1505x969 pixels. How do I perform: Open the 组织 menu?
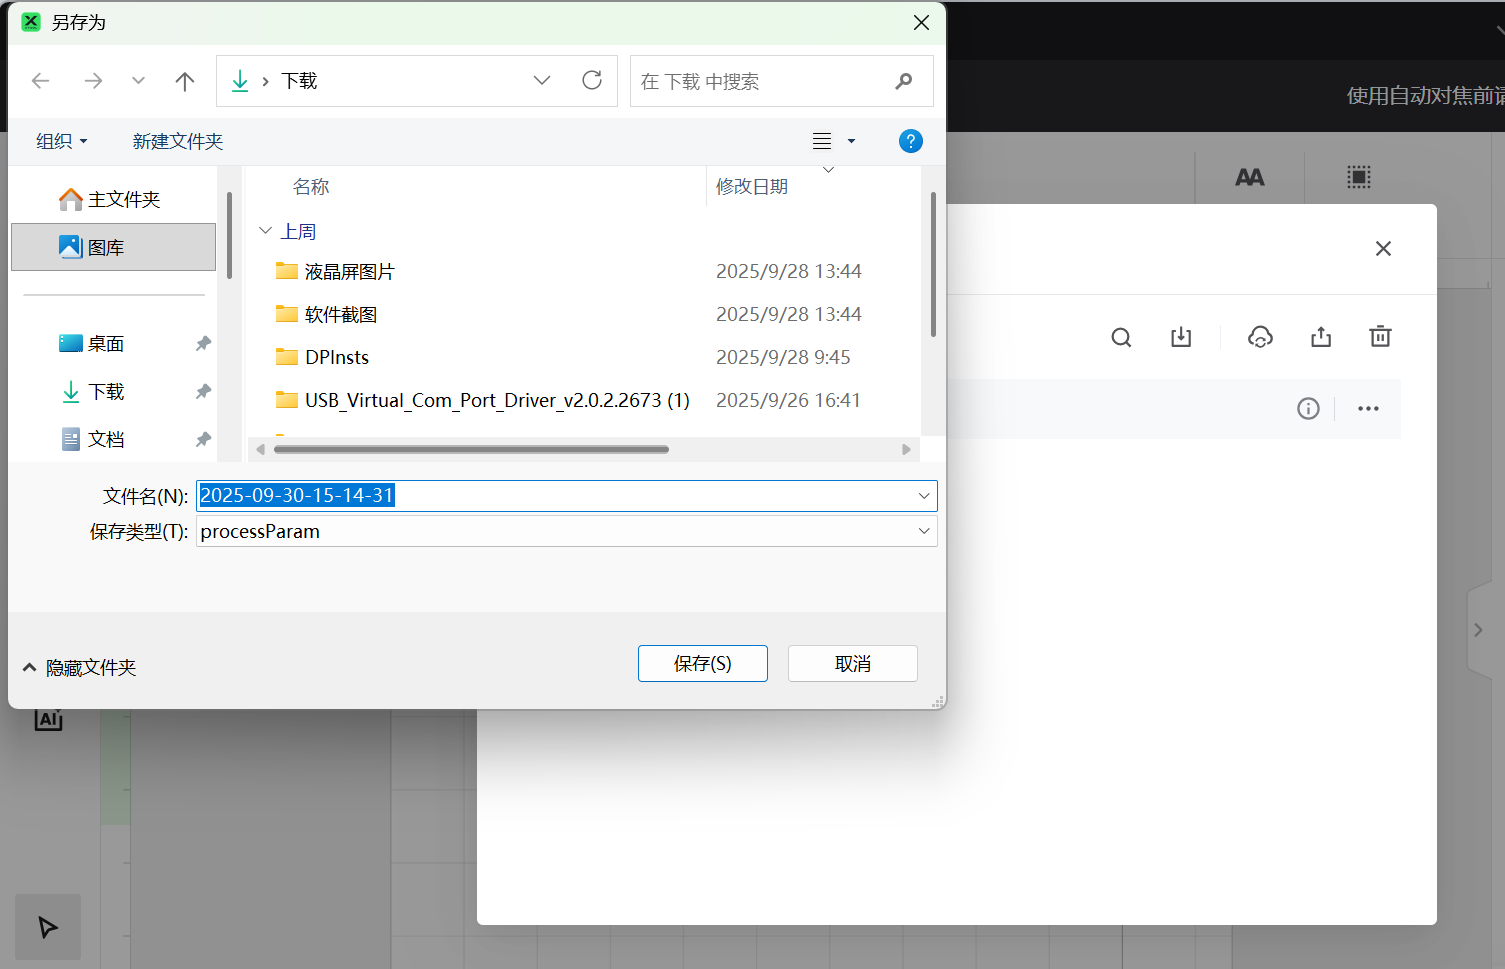coord(61,141)
